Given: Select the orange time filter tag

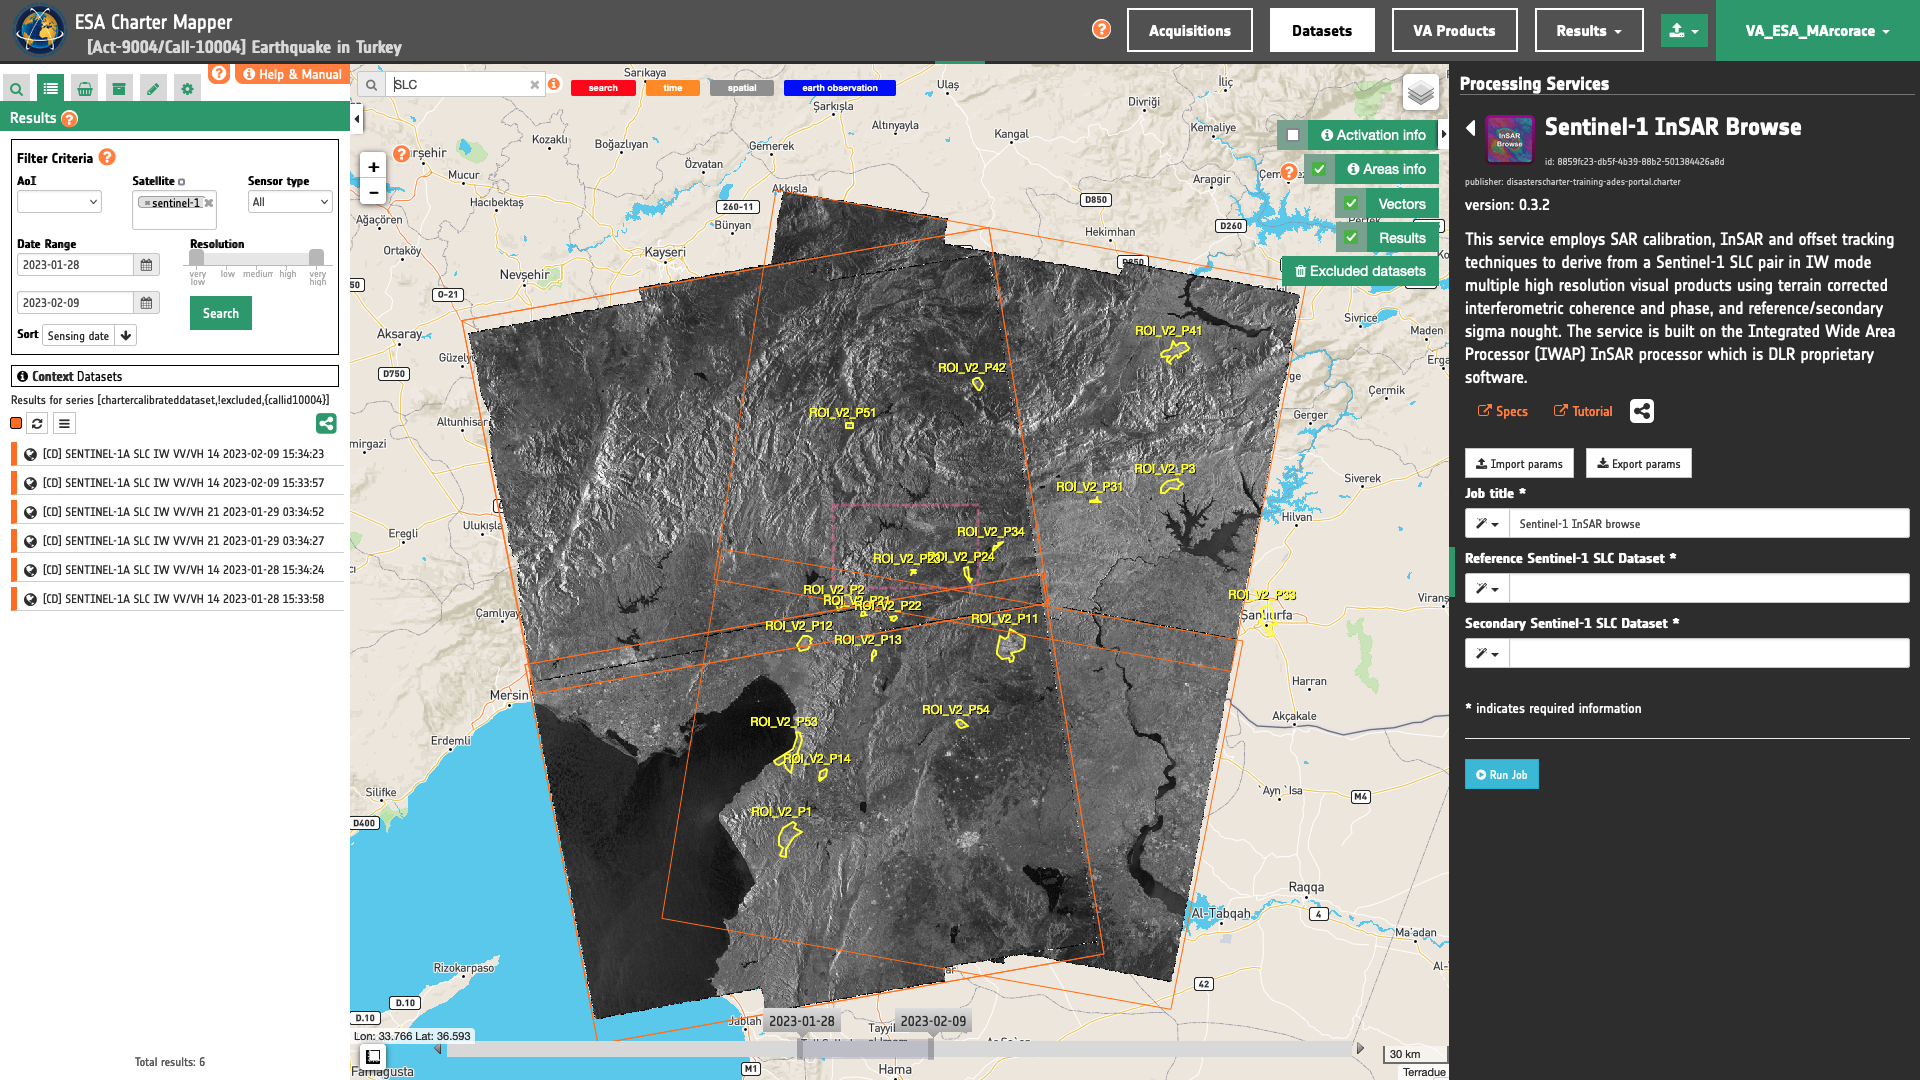Looking at the screenshot, I should [x=672, y=88].
